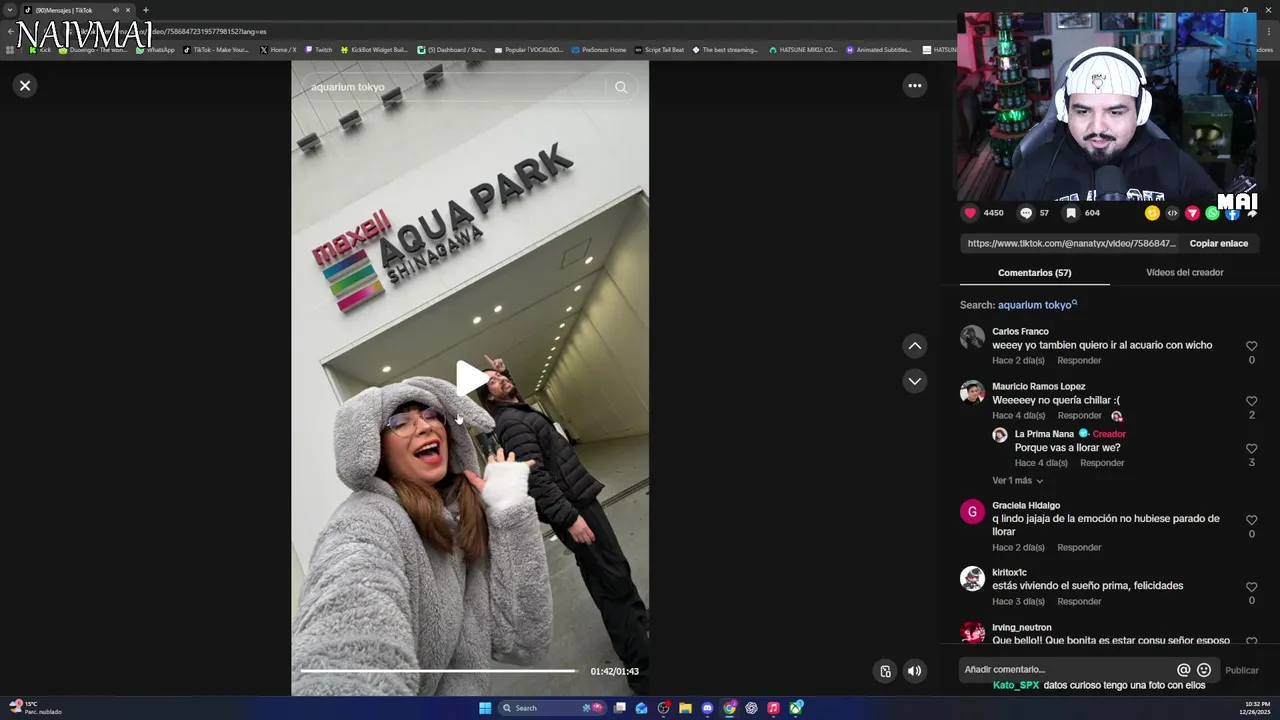The width and height of the screenshot is (1280, 720).
Task: Open the Script Tail Beat bookmark
Action: tap(660, 49)
